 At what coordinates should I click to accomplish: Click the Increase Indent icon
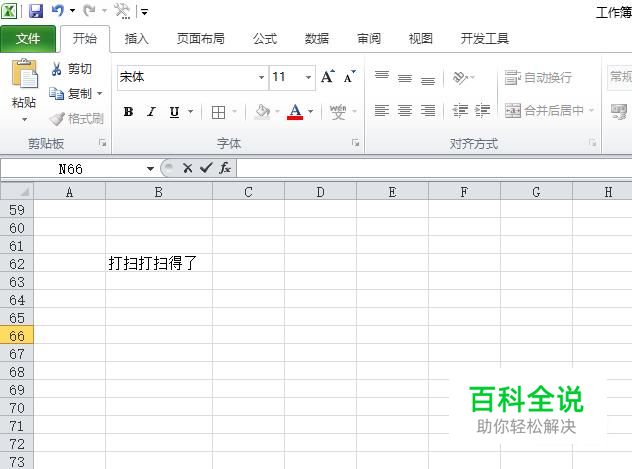pyautogui.click(x=482, y=110)
